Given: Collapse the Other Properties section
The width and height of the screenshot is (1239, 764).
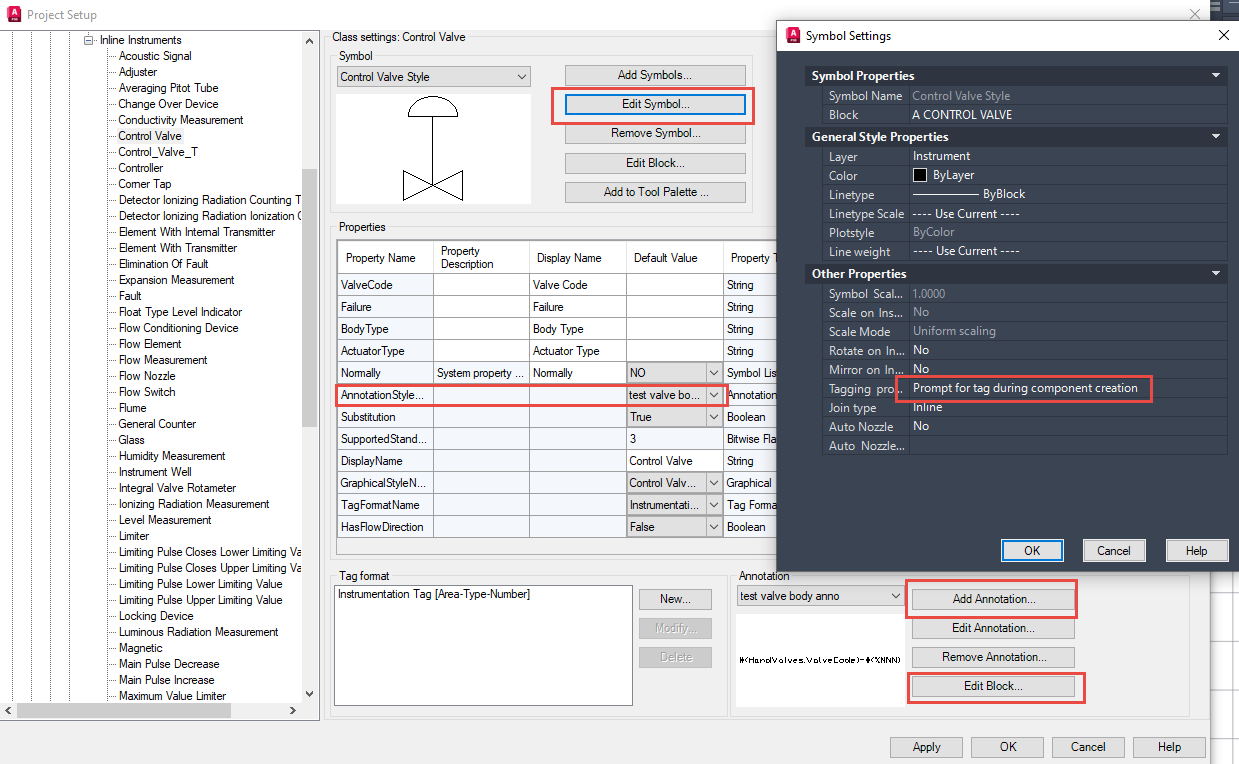Looking at the screenshot, I should 1215,273.
